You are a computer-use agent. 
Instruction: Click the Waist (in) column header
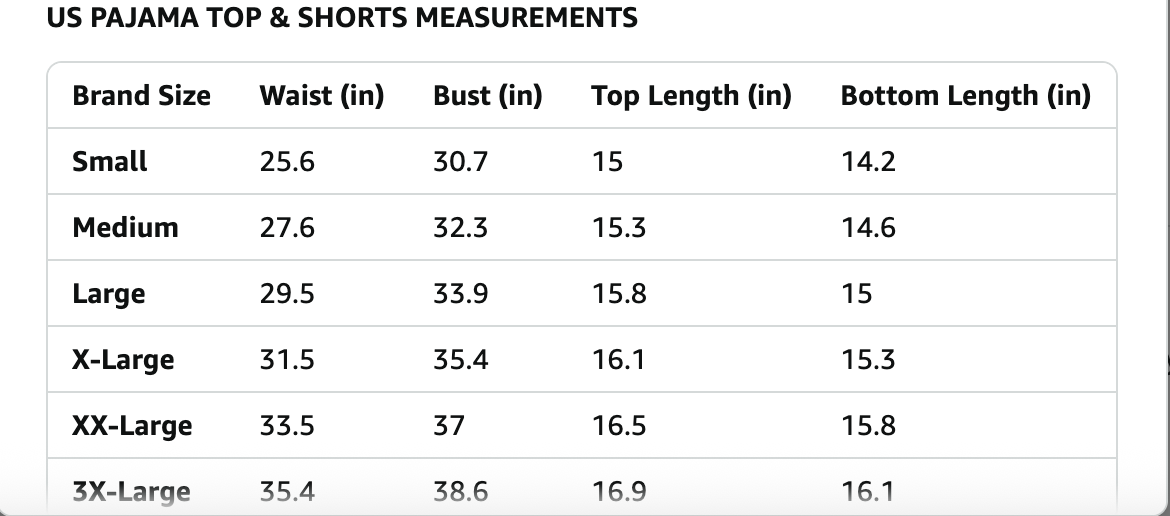(x=322, y=96)
